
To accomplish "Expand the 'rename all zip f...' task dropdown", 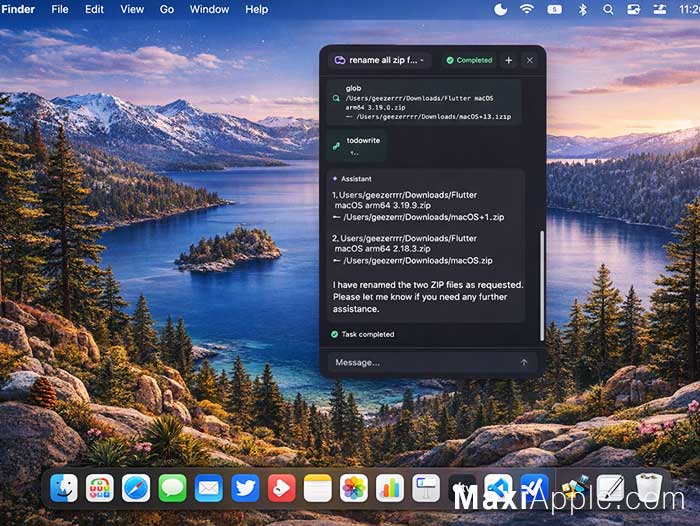I will click(380, 60).
